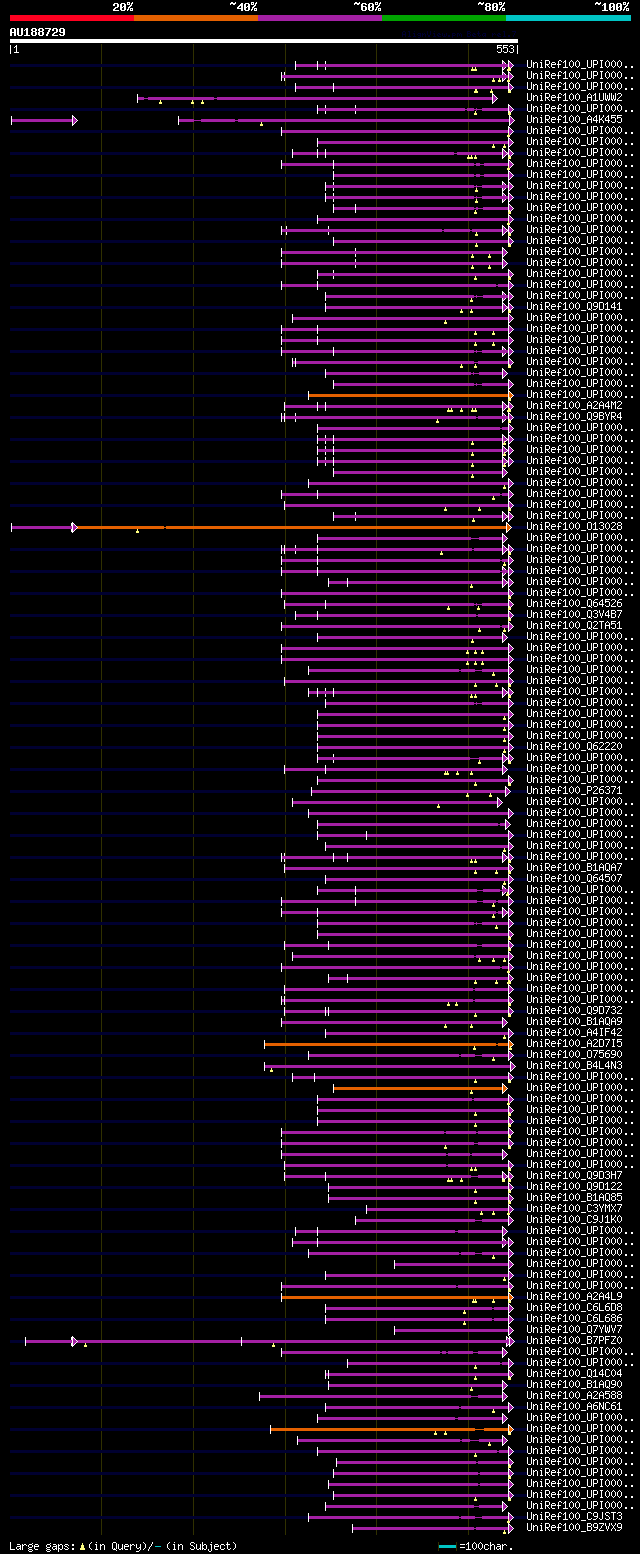Open hit UniRef100_O13028
Screen dimensions: 640x1554
coord(574,527)
